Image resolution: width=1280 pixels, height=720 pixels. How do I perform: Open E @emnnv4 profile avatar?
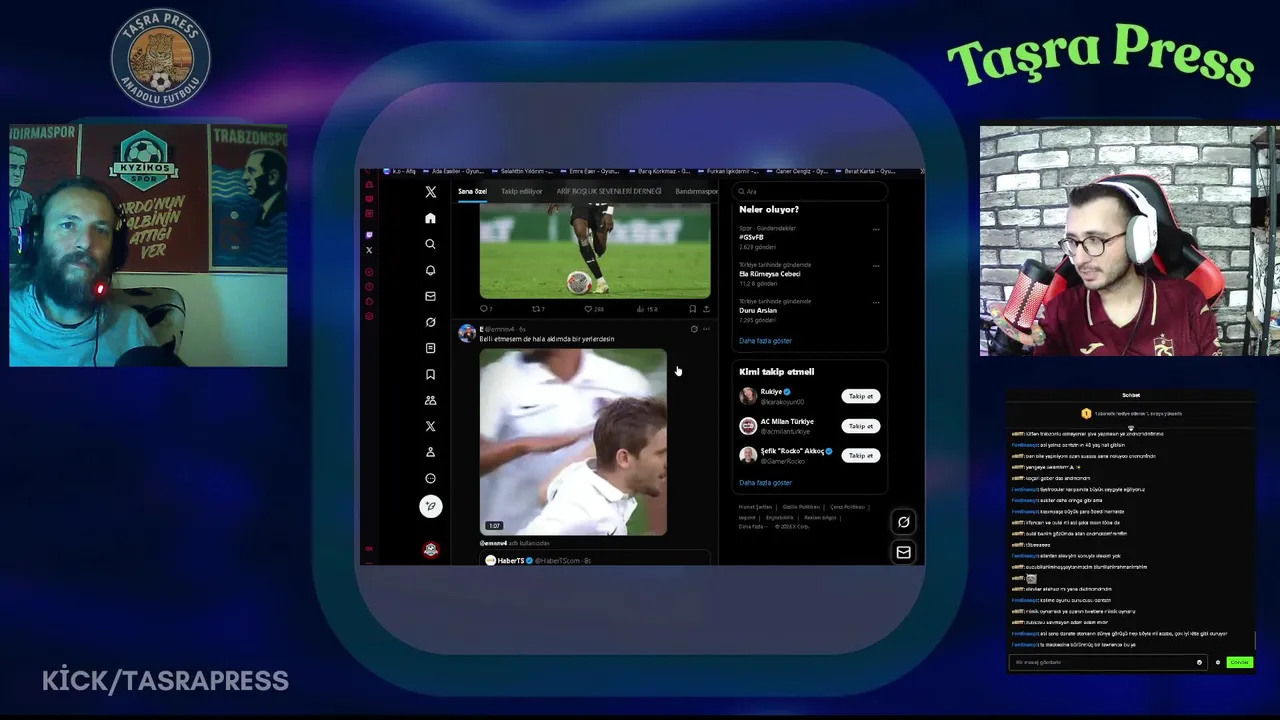(x=466, y=332)
